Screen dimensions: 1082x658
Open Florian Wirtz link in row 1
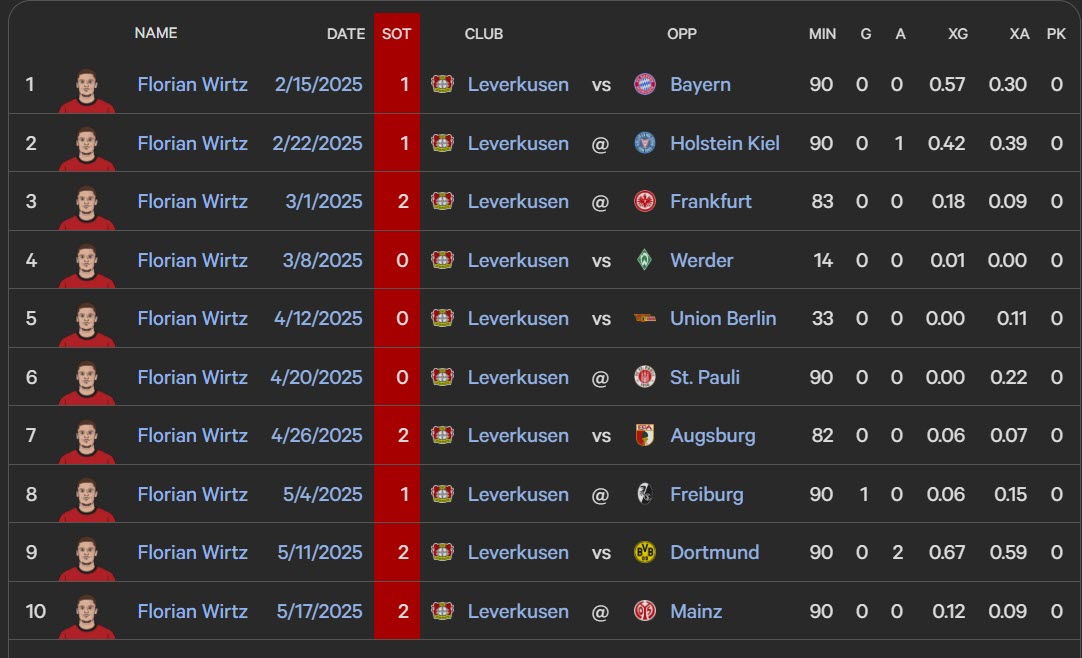(193, 84)
